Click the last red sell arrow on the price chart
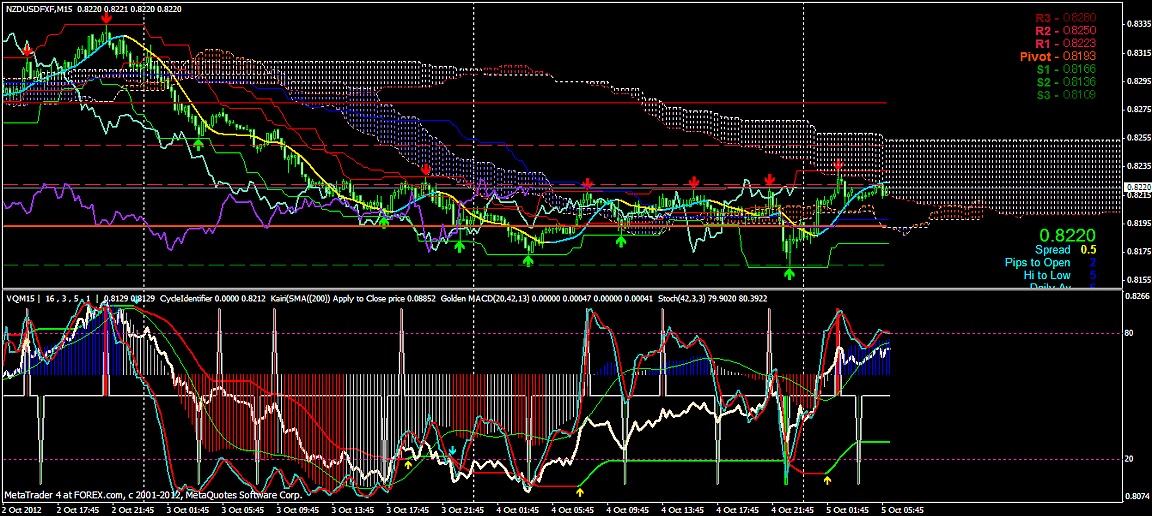The height and width of the screenshot is (516, 1152). click(839, 166)
